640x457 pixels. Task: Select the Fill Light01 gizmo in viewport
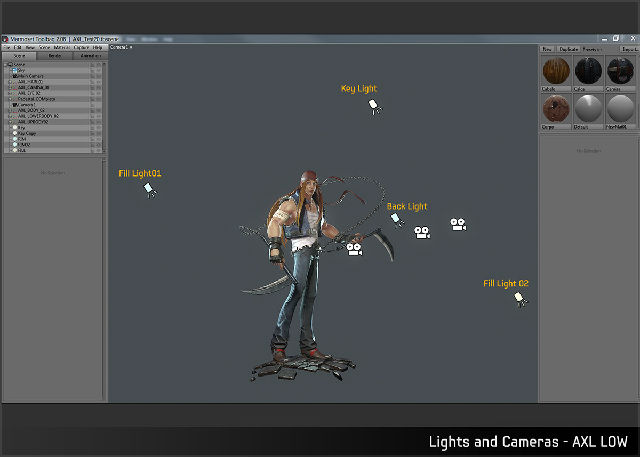click(x=150, y=190)
